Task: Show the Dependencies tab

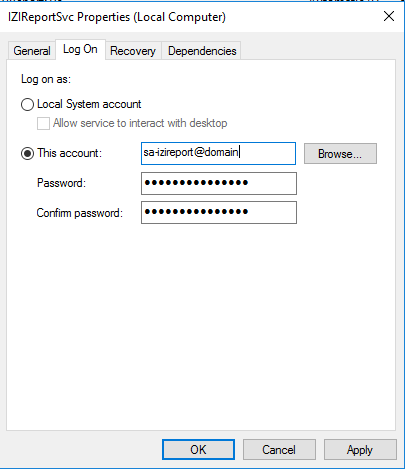Action: click(202, 51)
